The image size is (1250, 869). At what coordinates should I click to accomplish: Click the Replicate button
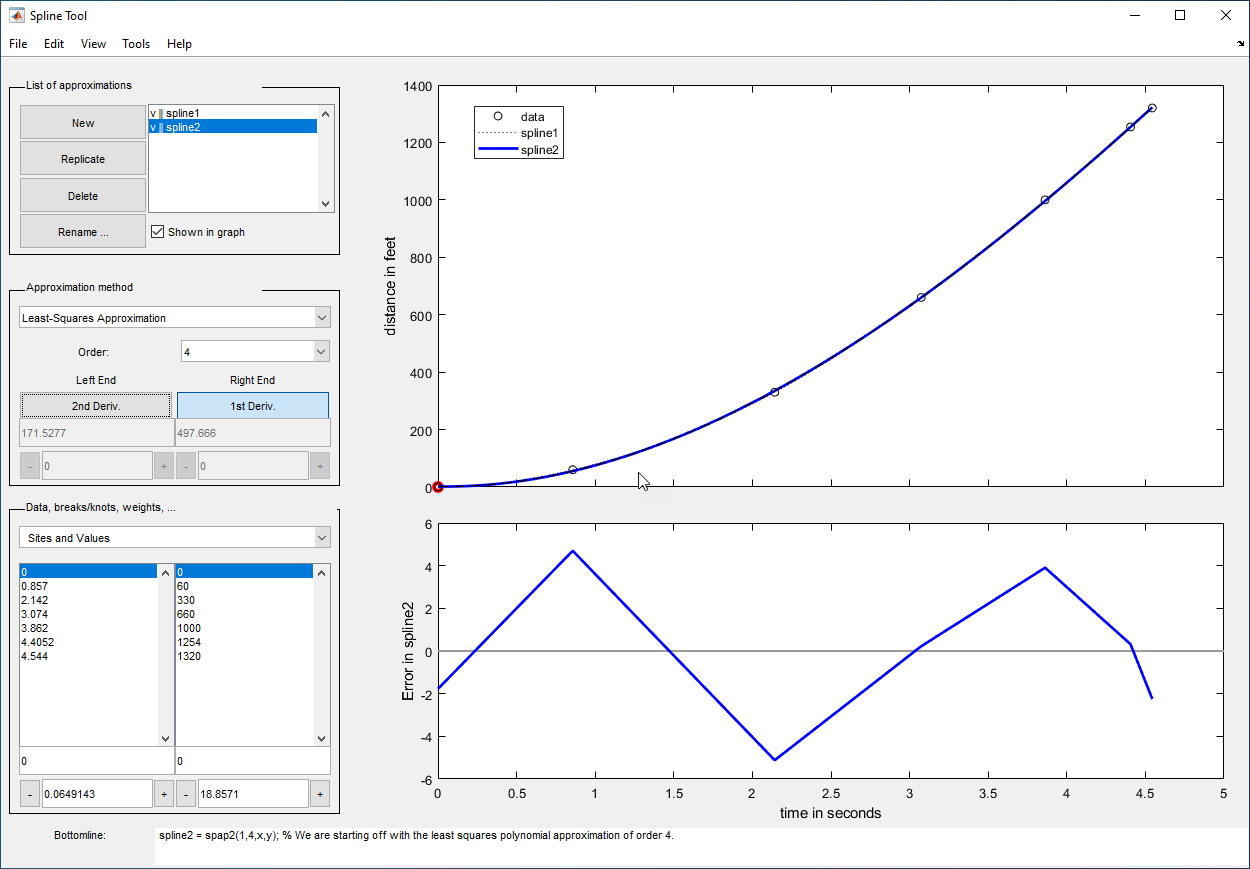(x=83, y=159)
